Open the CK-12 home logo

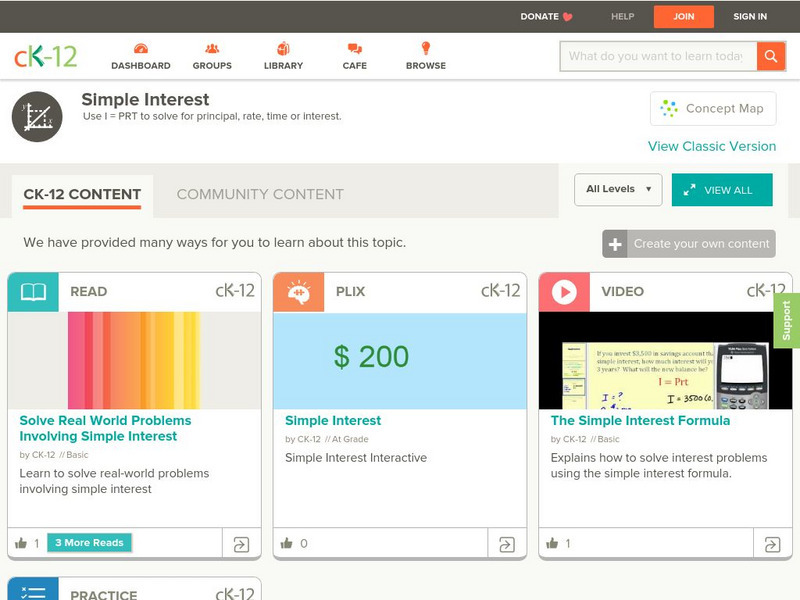(45, 56)
